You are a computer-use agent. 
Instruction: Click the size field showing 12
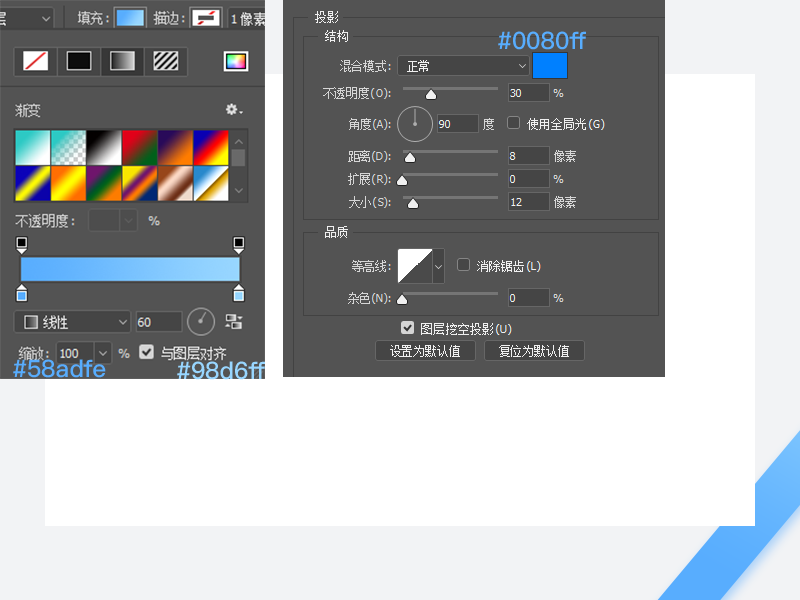[x=529, y=202]
